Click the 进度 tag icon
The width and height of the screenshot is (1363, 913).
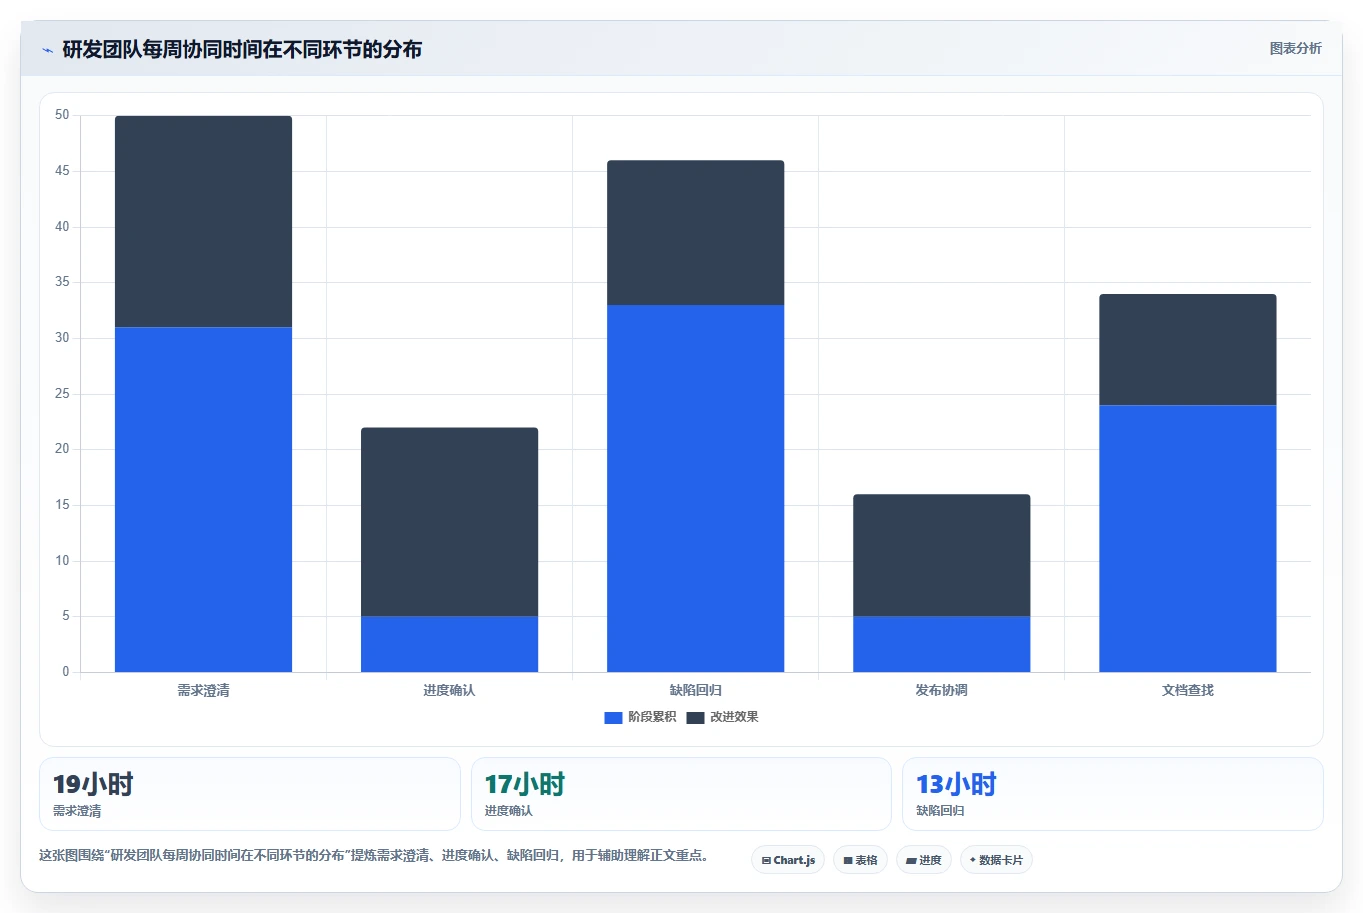(911, 860)
